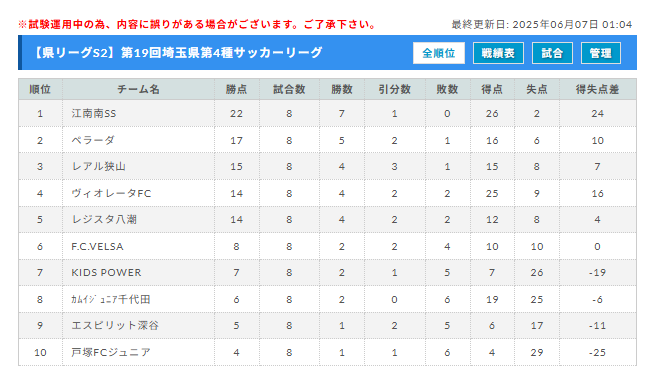Click the チーム名 column header
This screenshot has height=376, width=649.
click(138, 89)
